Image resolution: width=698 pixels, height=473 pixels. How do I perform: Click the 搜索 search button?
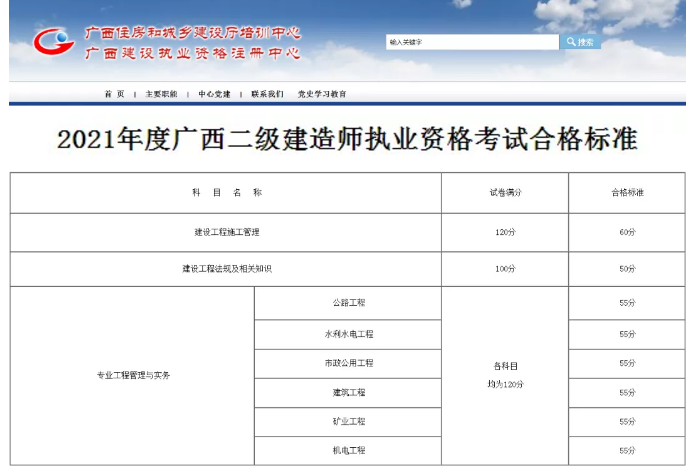click(581, 42)
